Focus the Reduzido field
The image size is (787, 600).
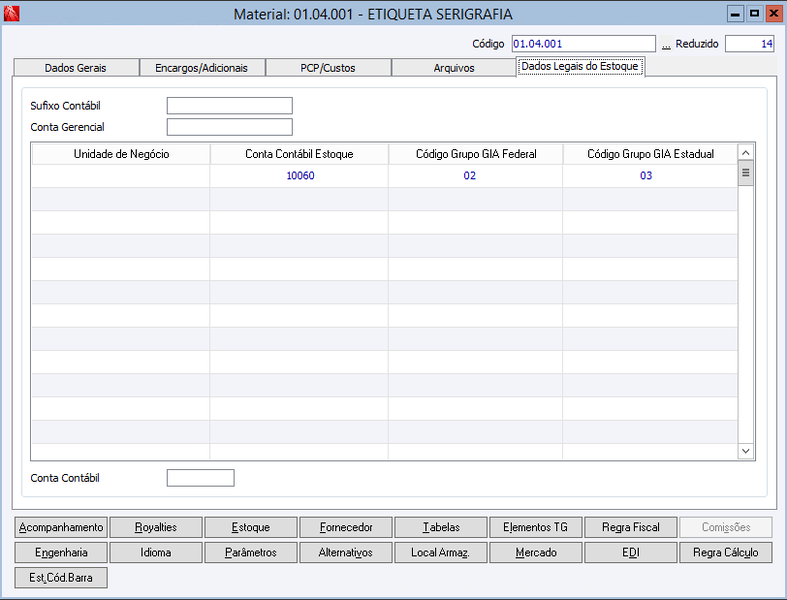click(x=749, y=44)
